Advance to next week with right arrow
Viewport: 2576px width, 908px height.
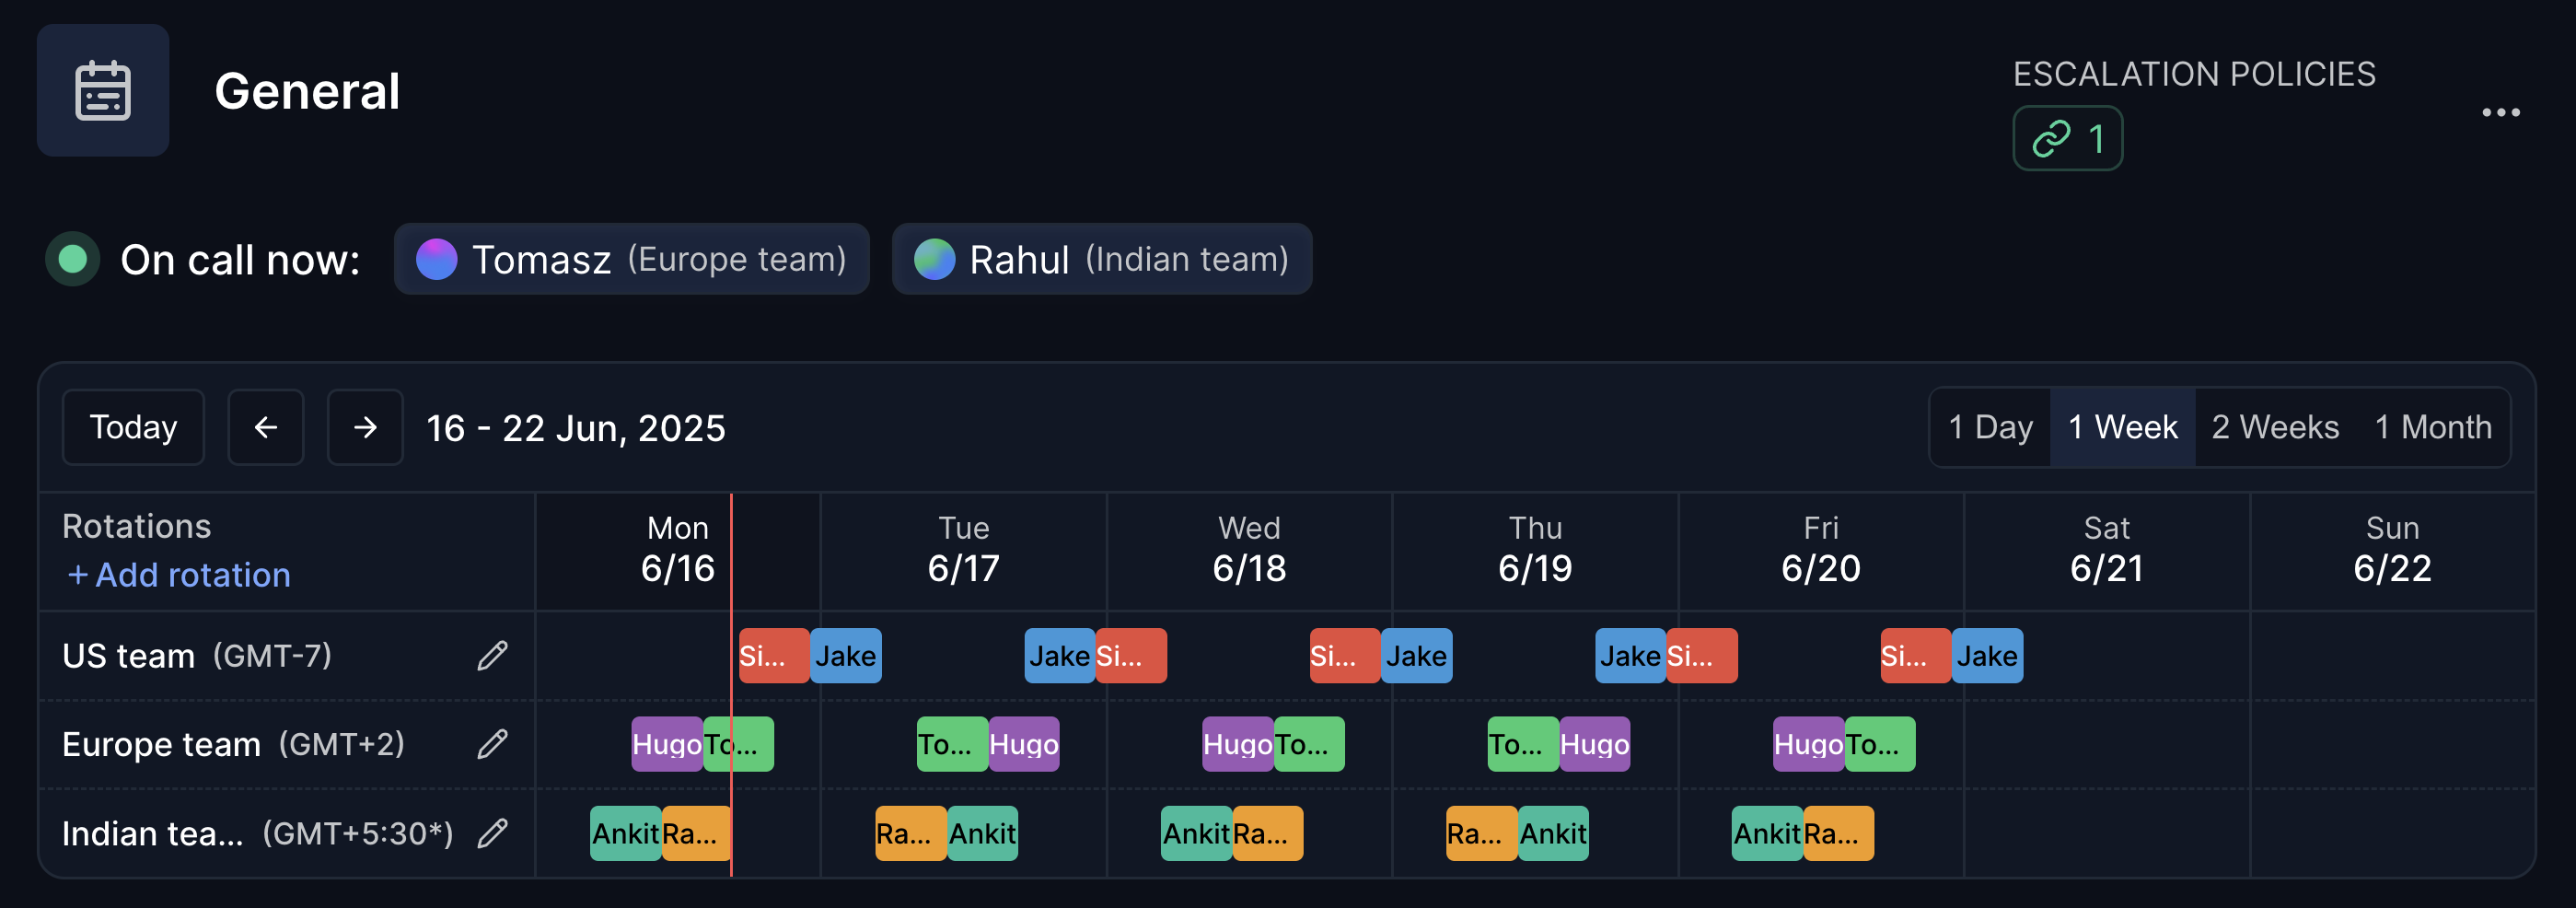click(x=365, y=428)
